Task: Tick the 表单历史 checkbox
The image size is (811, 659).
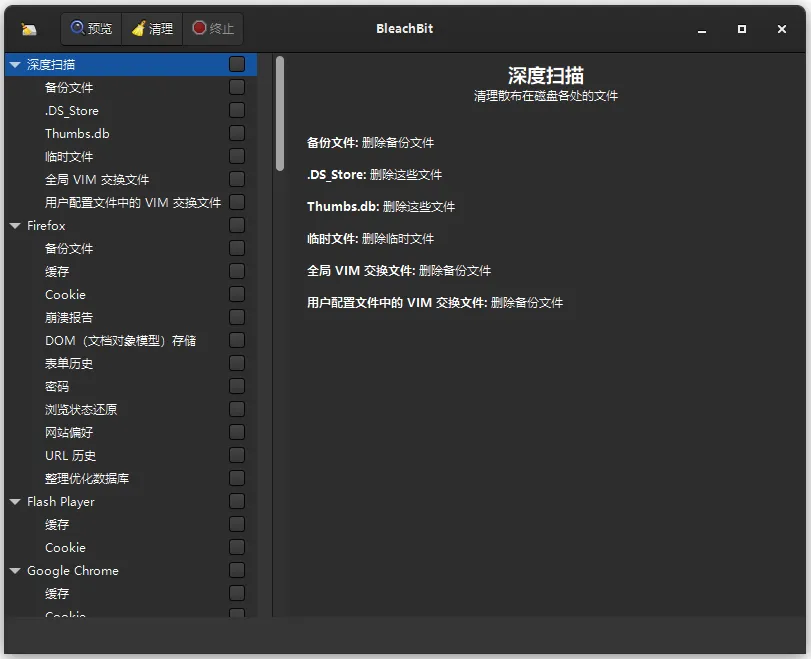Action: 237,363
